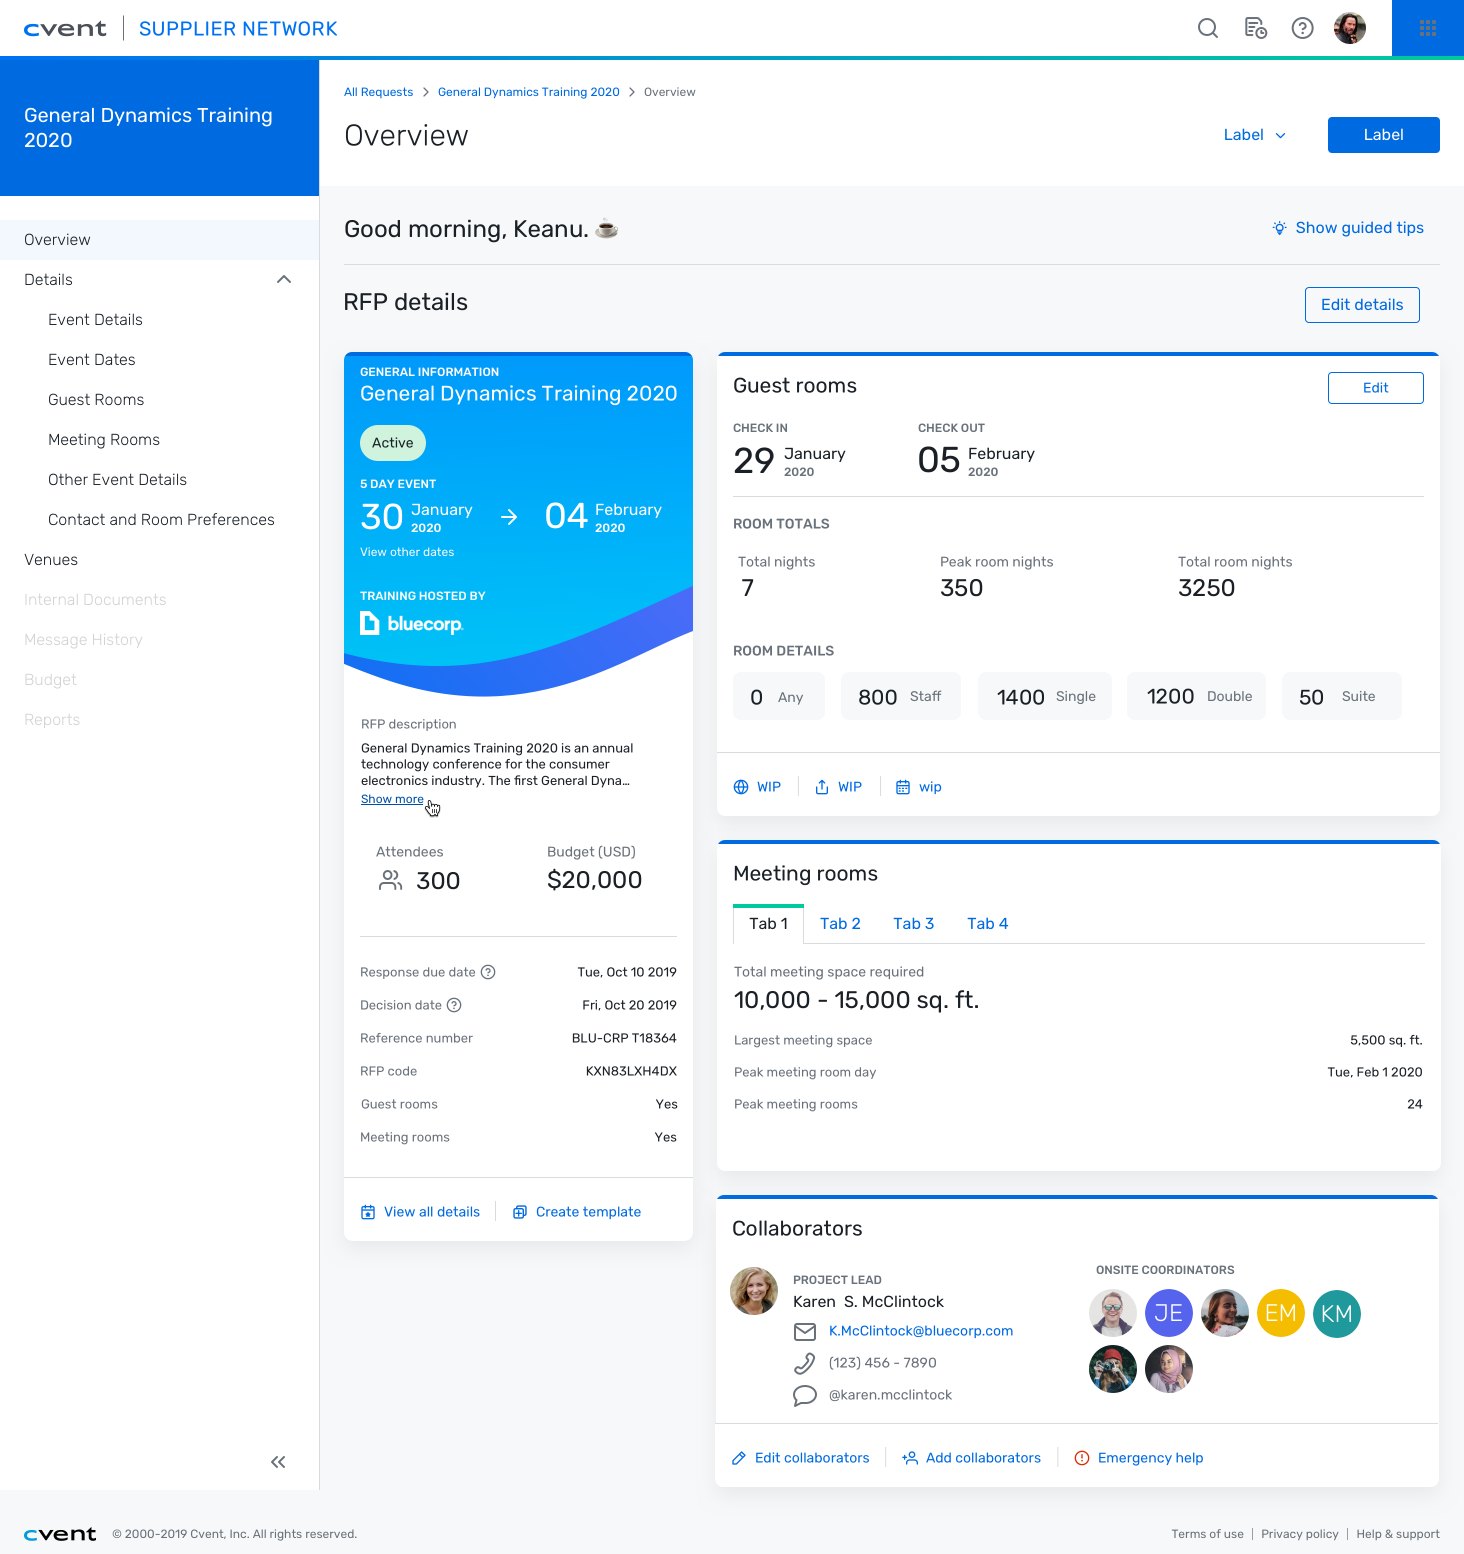Open the document history icon in header
The image size is (1464, 1554).
pos(1255,28)
